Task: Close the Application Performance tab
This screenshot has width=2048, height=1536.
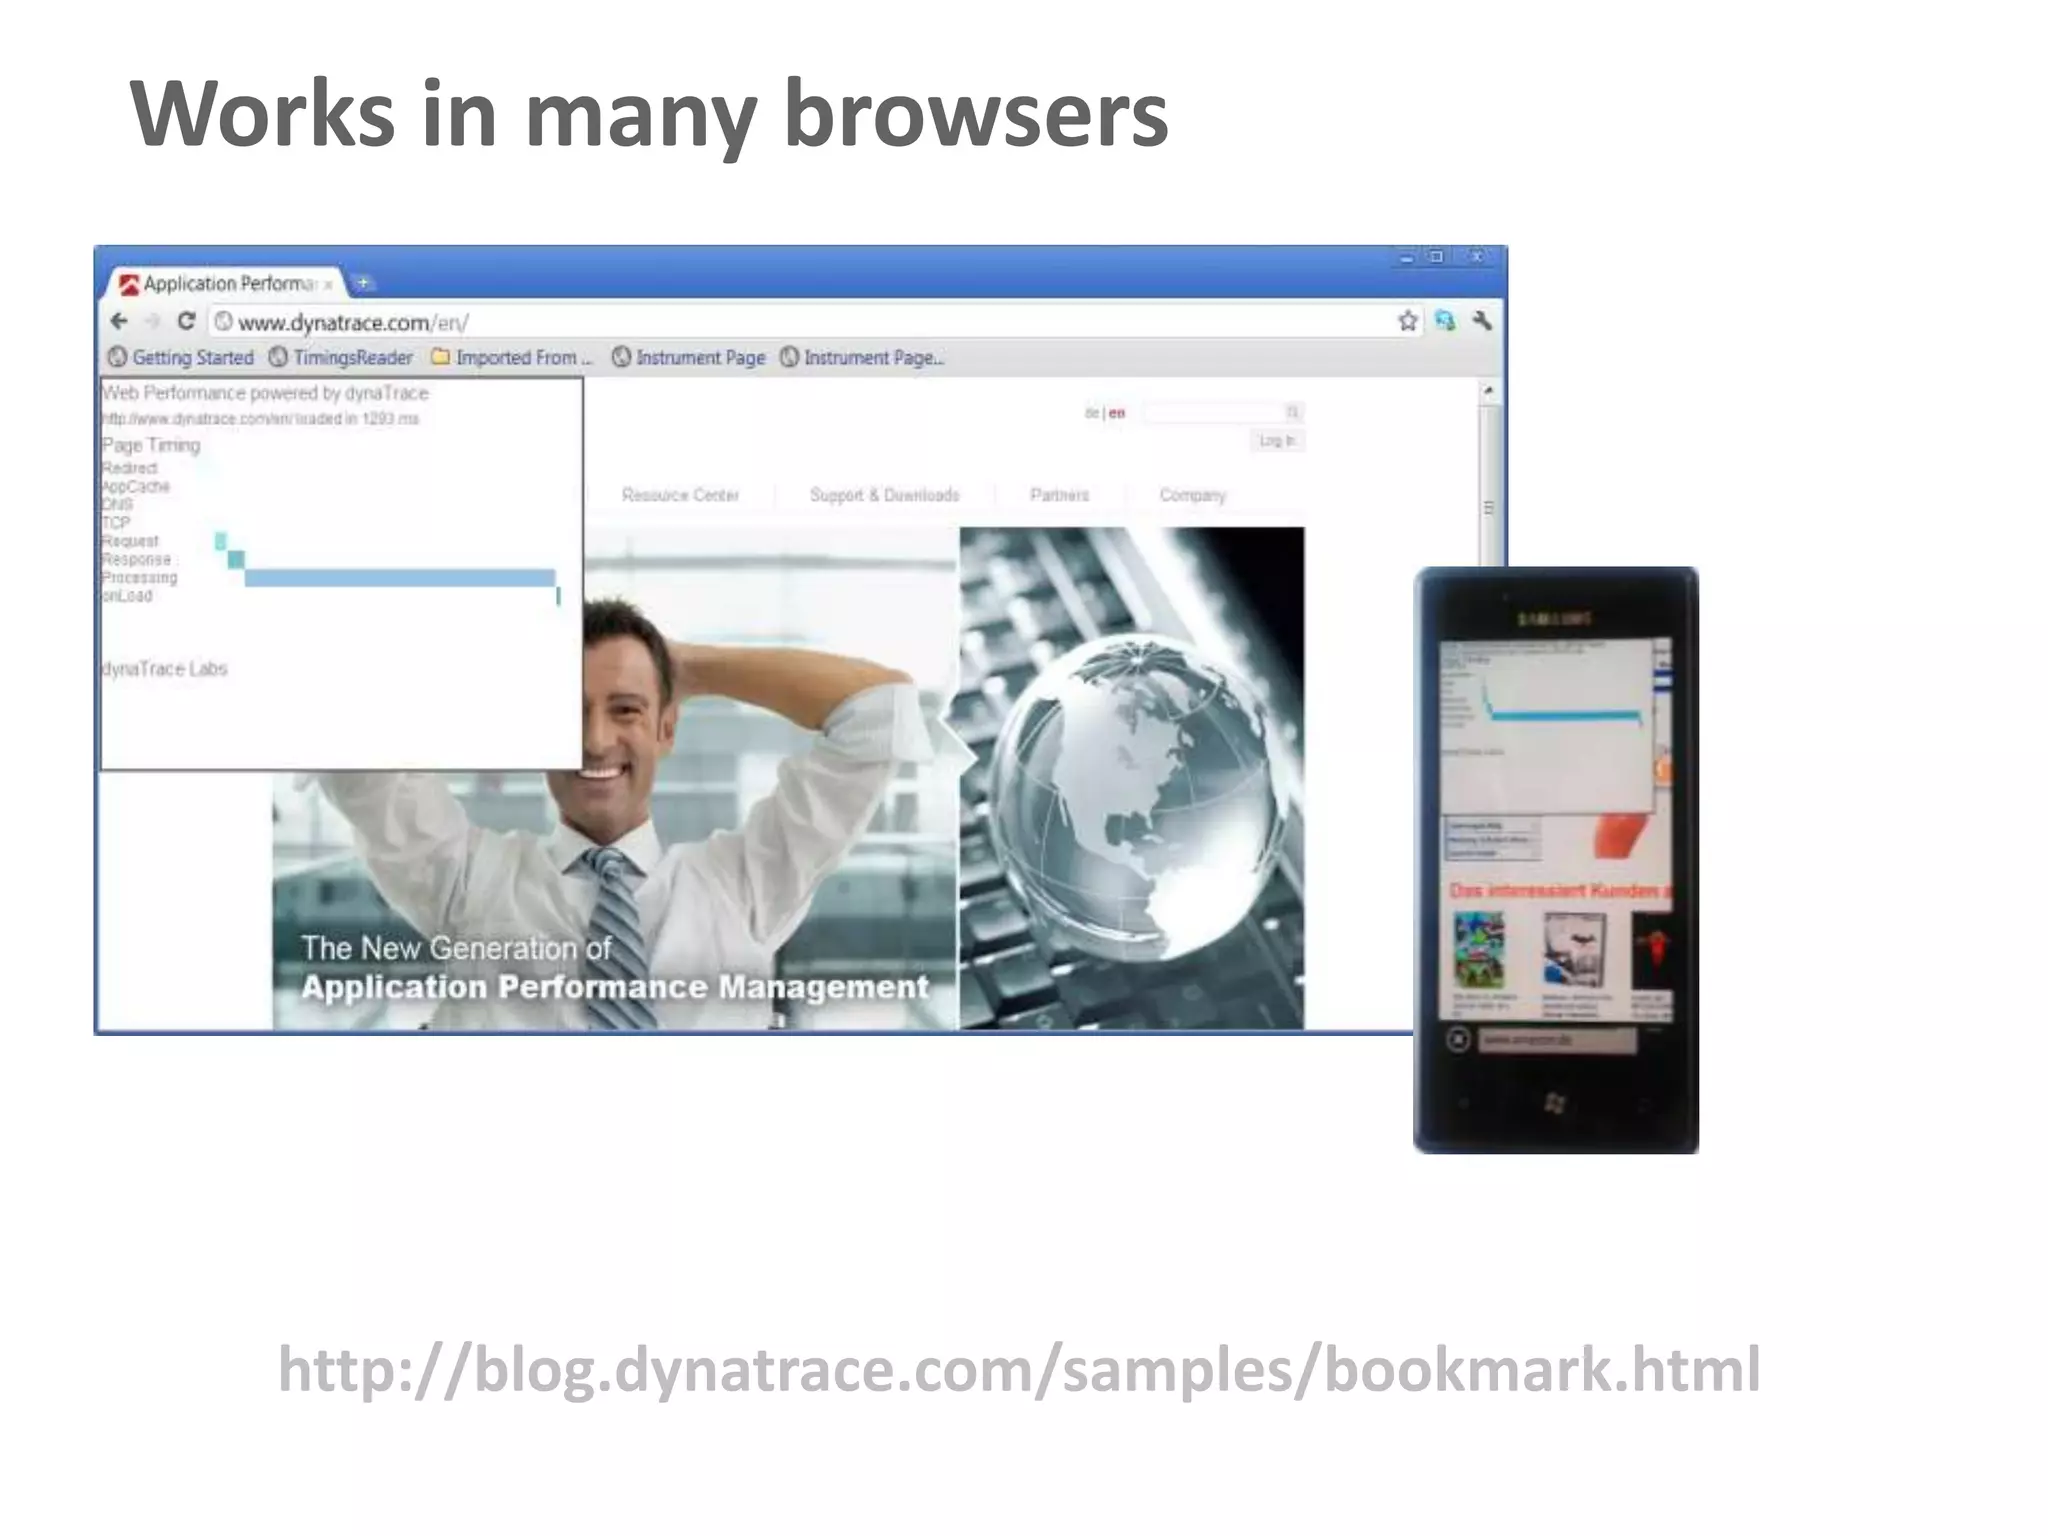Action: point(328,285)
